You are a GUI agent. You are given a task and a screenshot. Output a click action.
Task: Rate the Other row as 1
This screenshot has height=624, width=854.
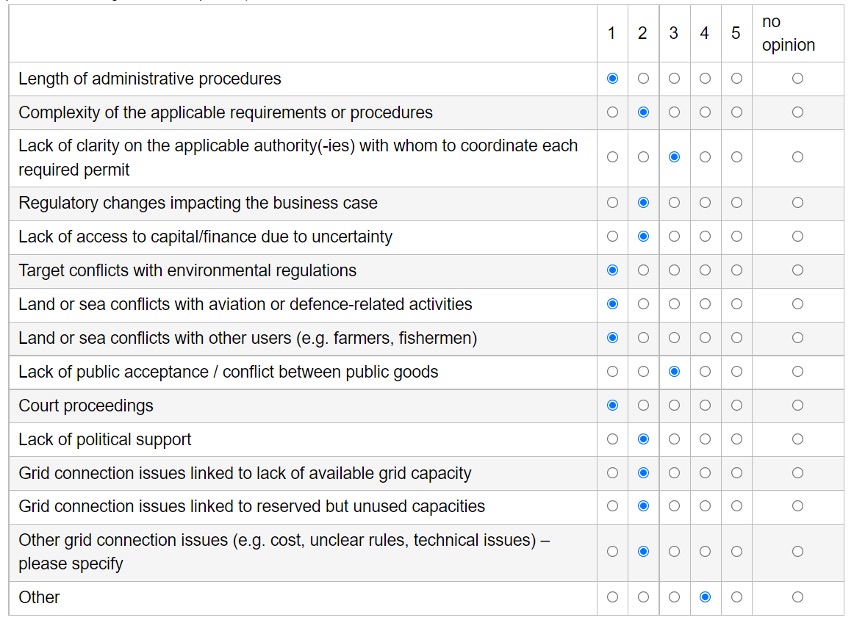click(x=612, y=597)
